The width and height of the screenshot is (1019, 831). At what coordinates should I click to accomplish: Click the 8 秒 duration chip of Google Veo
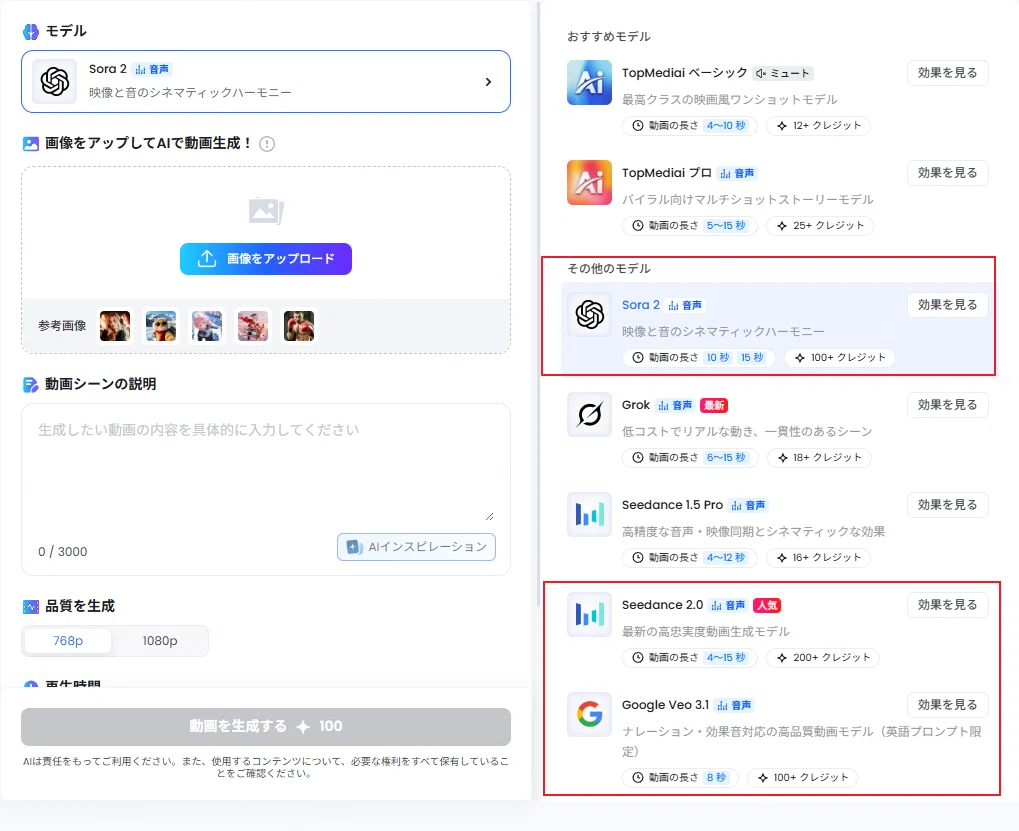pyautogui.click(x=716, y=777)
